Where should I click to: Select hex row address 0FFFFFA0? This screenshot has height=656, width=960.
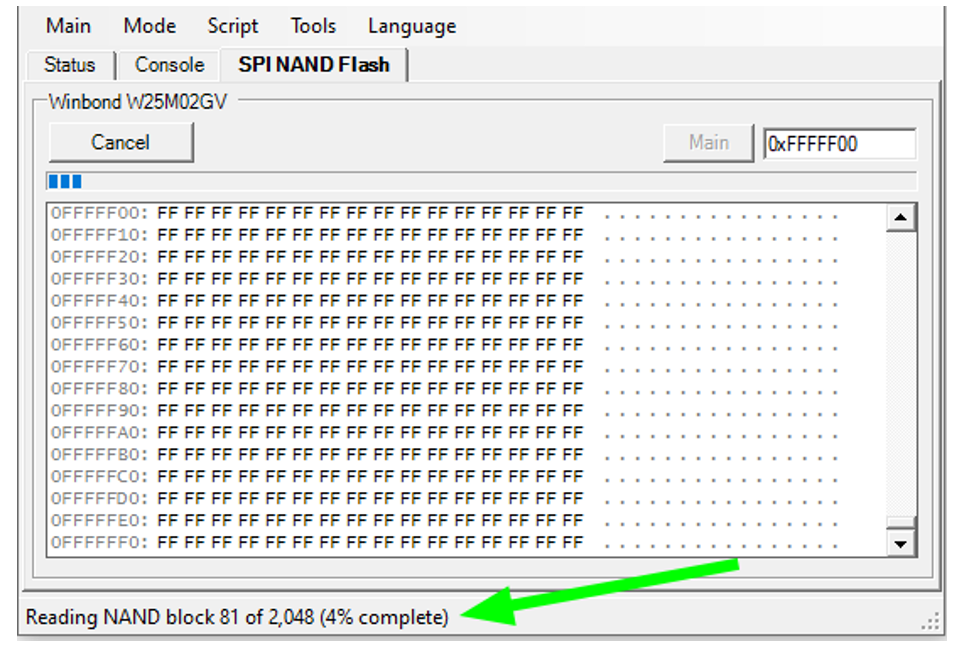tap(99, 433)
